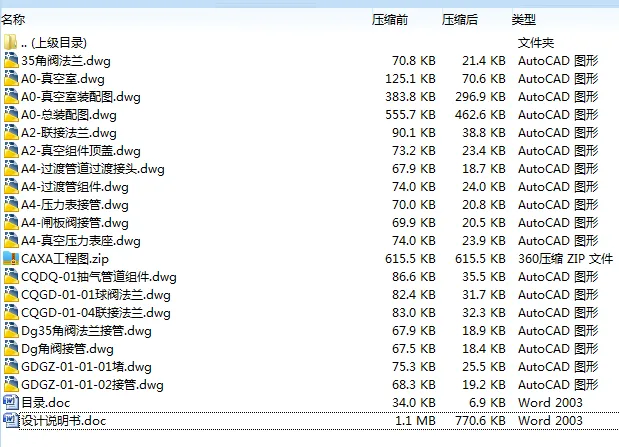This screenshot has height=447, width=619.
Task: Sort by the 压缩前 column header
Action: pos(390,19)
